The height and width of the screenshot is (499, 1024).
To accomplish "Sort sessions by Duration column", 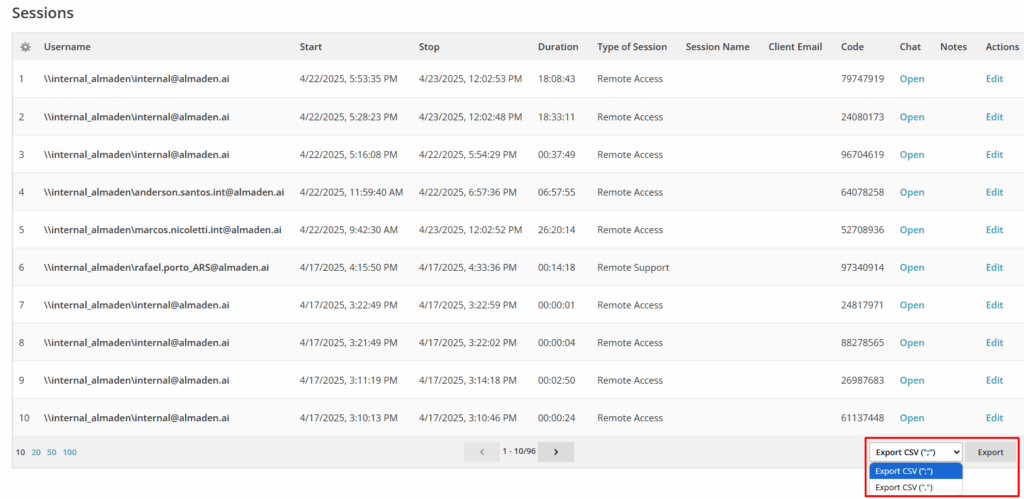I will pyautogui.click(x=557, y=47).
